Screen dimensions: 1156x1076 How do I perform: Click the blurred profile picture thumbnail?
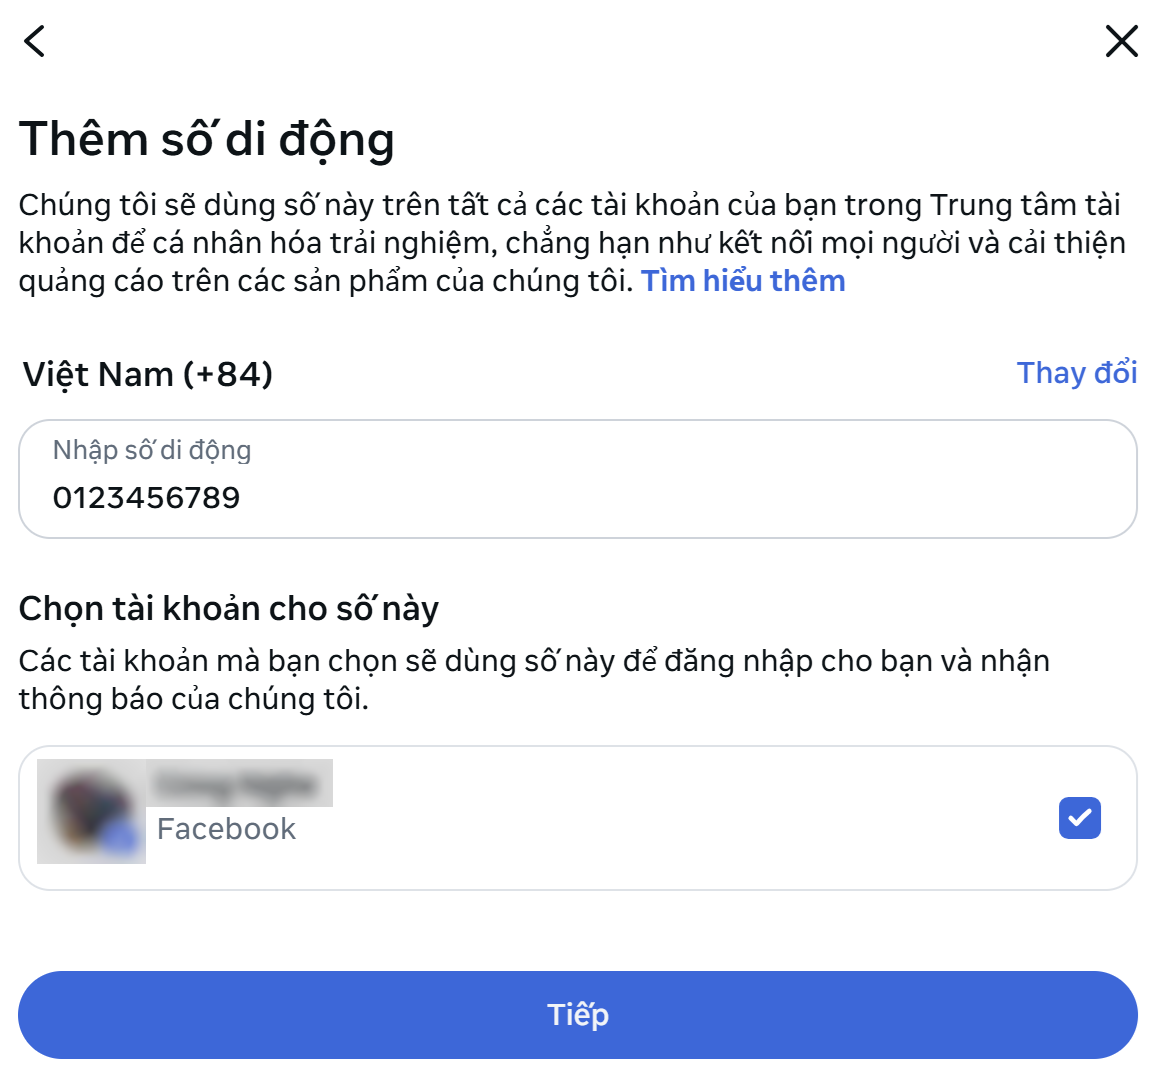(x=91, y=811)
